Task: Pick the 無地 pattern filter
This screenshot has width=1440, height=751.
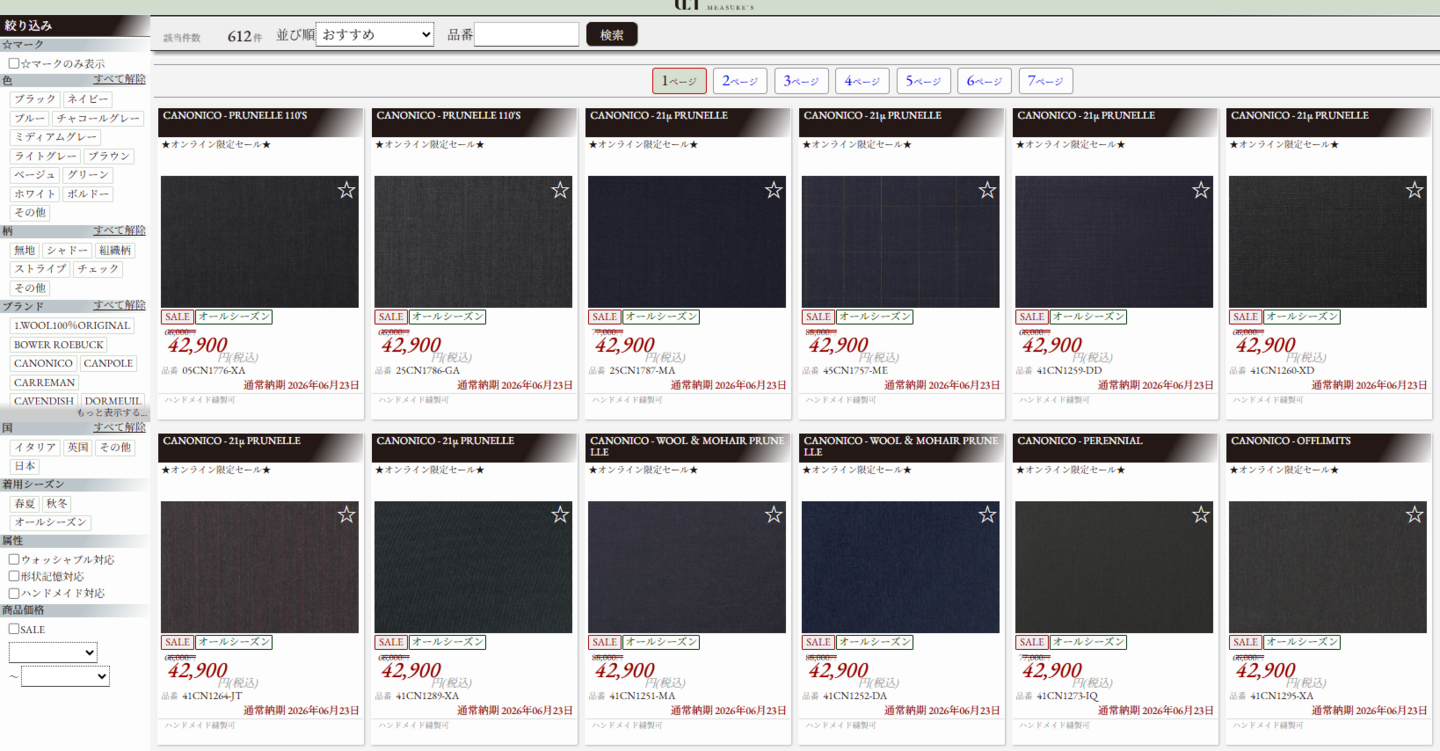Action: coord(25,250)
